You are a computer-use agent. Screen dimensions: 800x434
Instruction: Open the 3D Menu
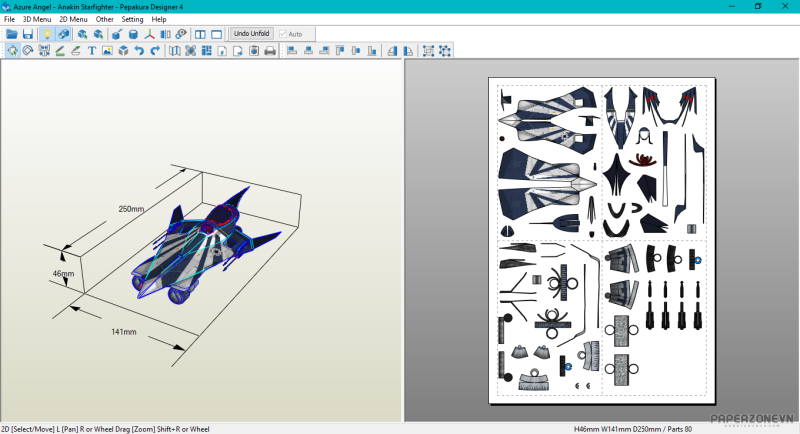pyautogui.click(x=37, y=19)
